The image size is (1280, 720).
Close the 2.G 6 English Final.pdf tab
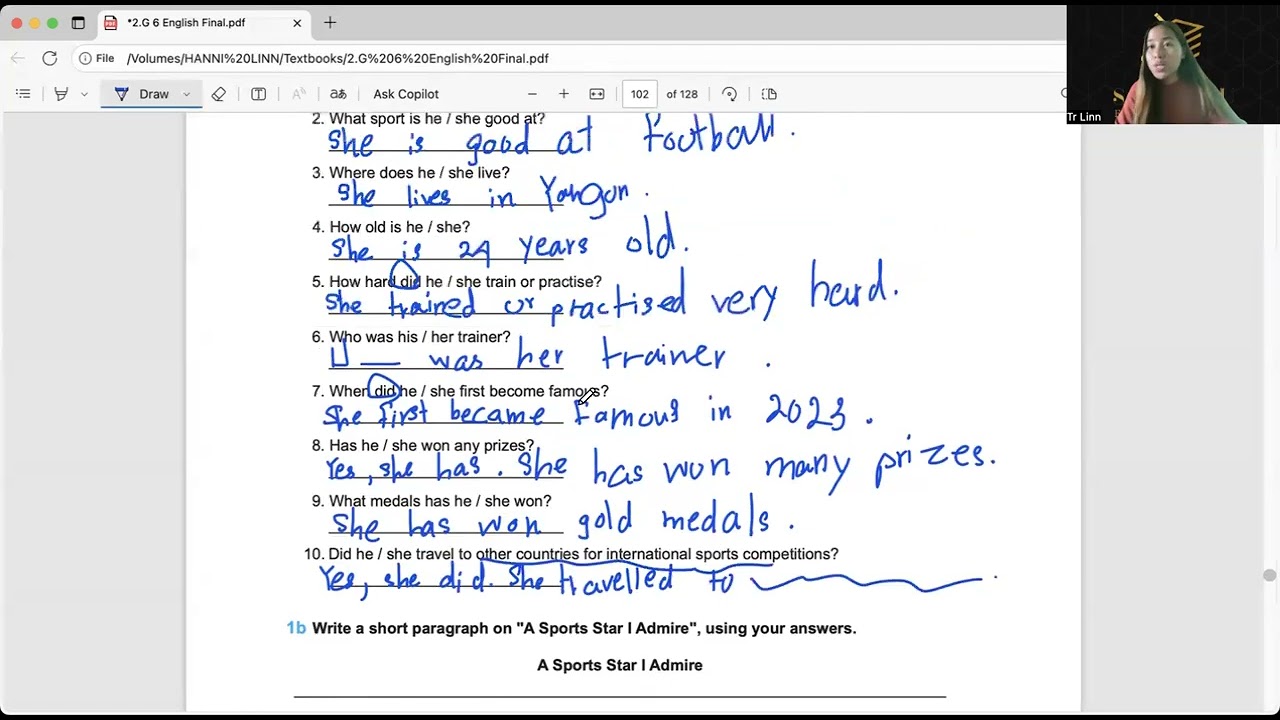tap(297, 22)
